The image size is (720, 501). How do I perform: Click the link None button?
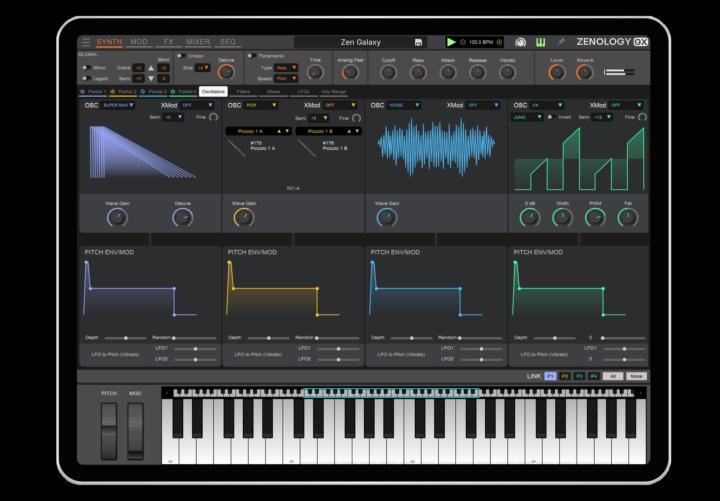[x=636, y=376]
